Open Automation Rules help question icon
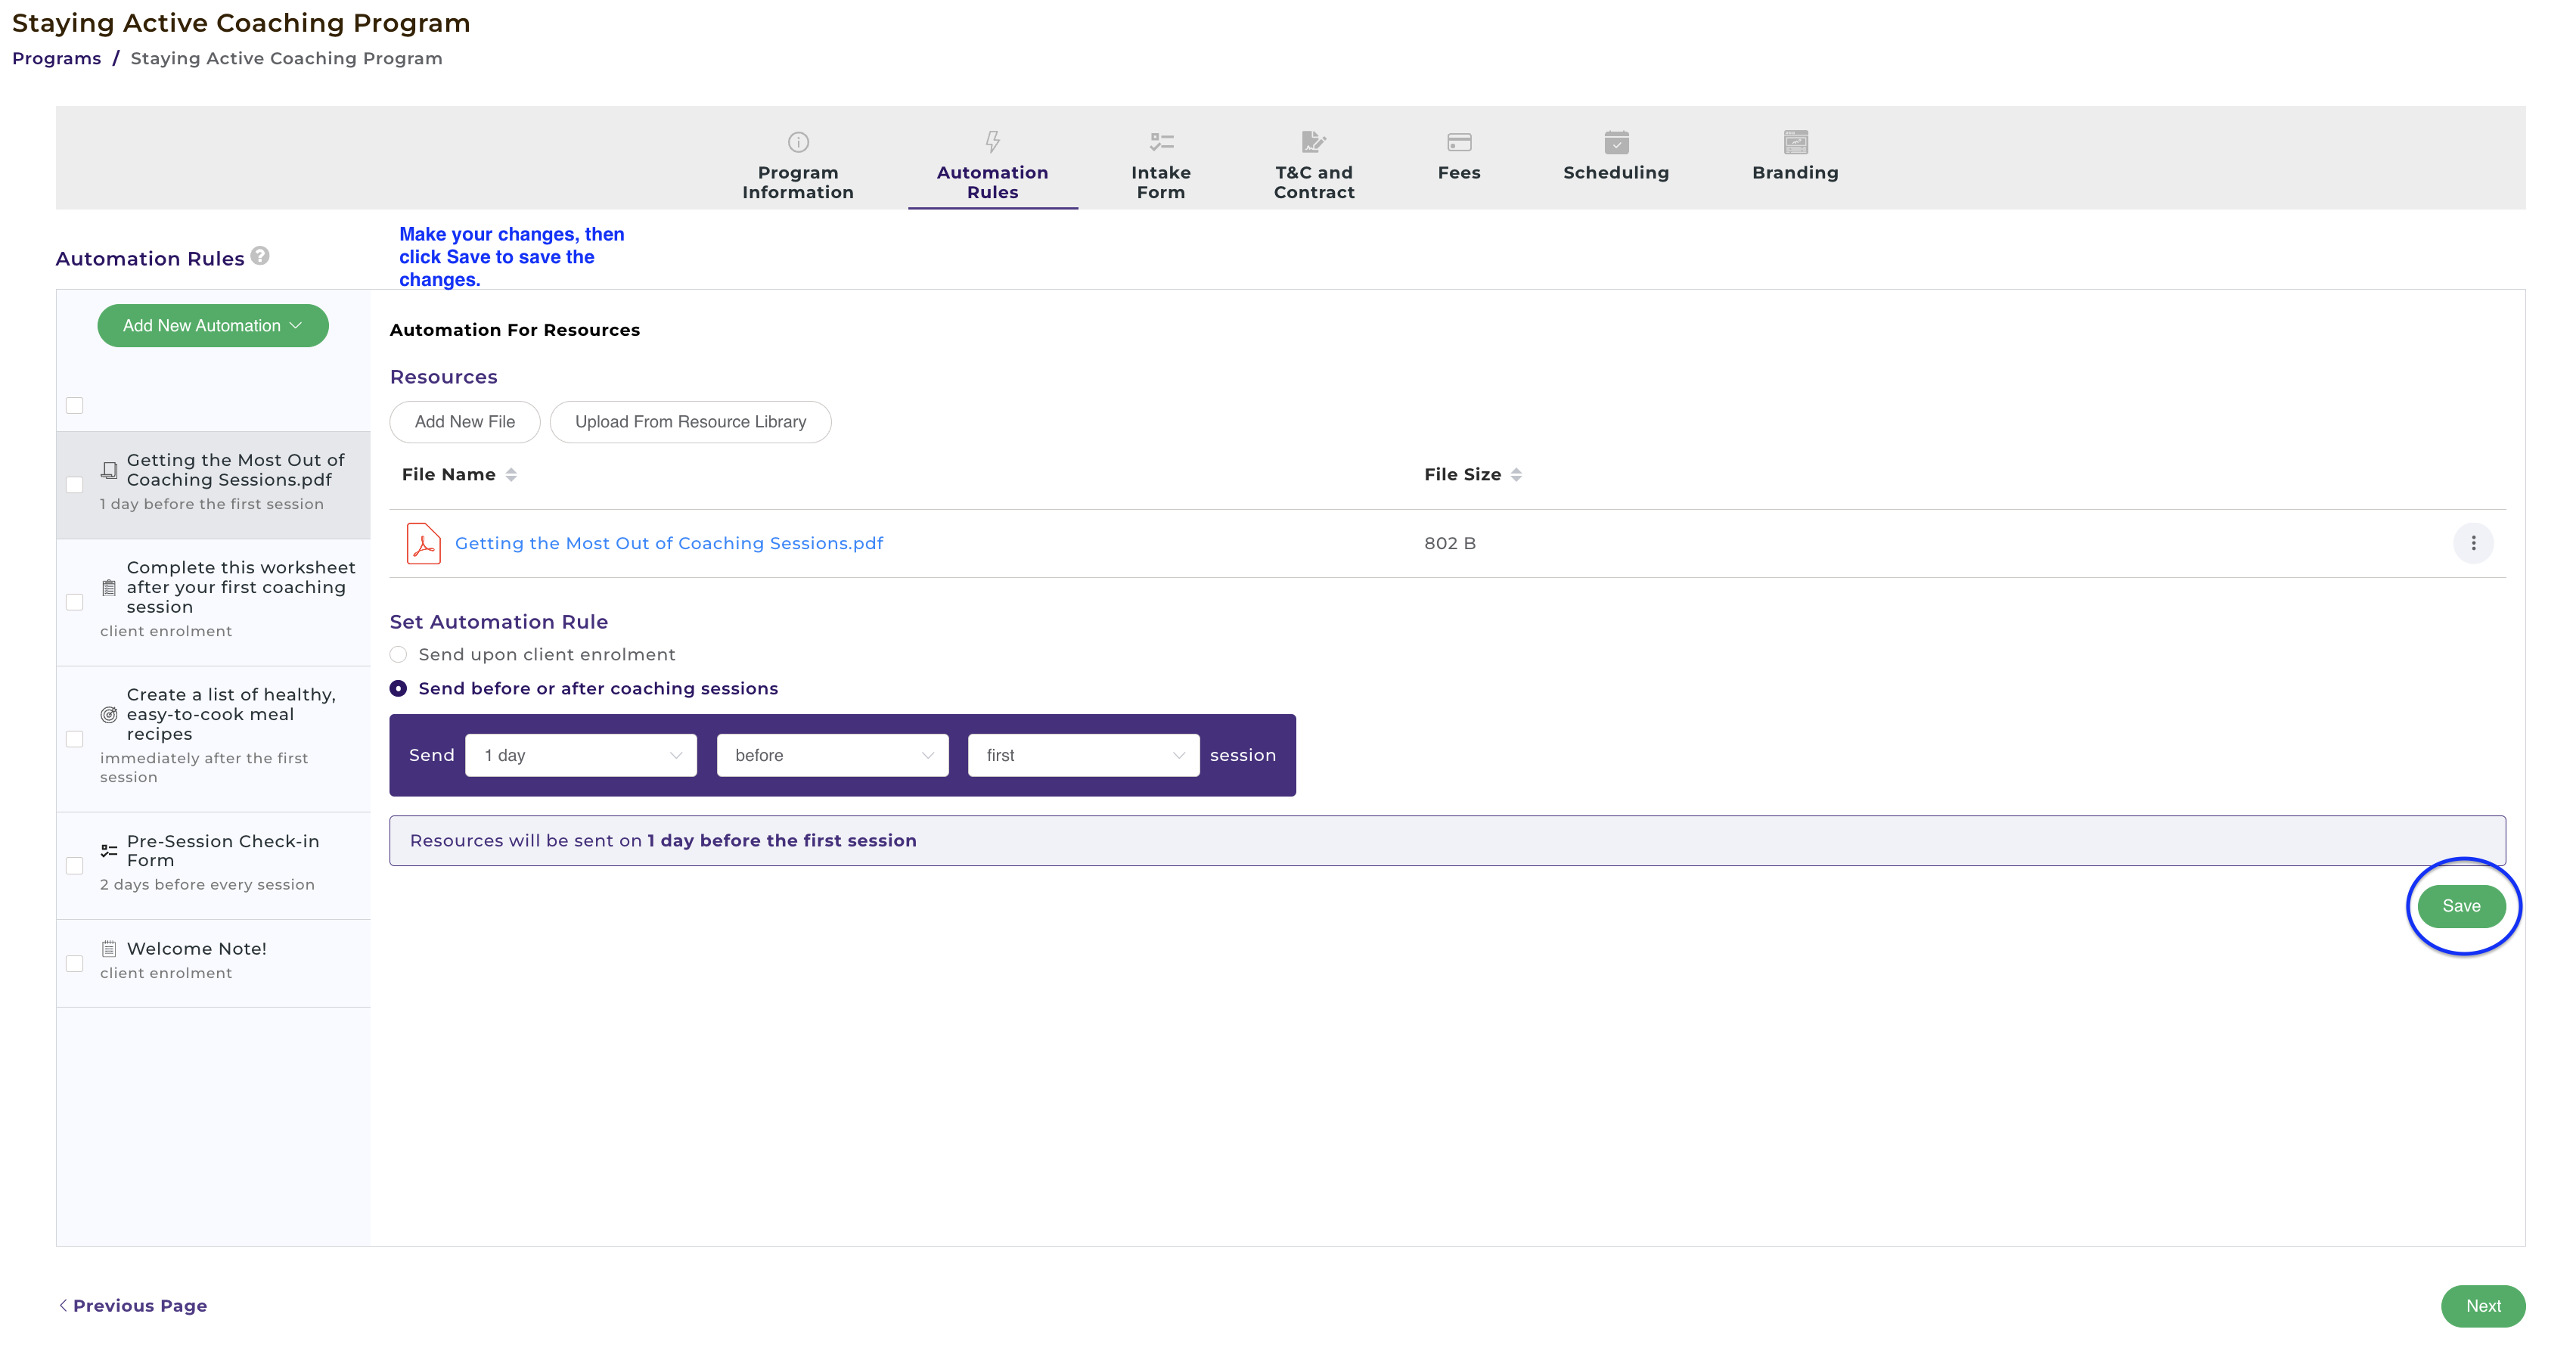 260,256
